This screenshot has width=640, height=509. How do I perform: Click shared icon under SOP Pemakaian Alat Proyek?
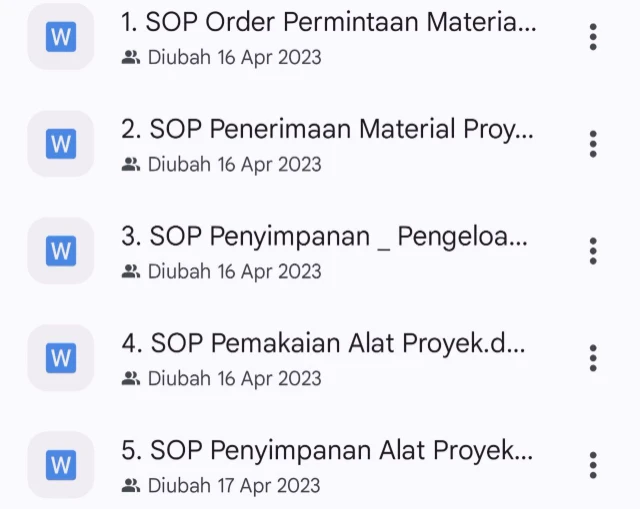tap(130, 379)
